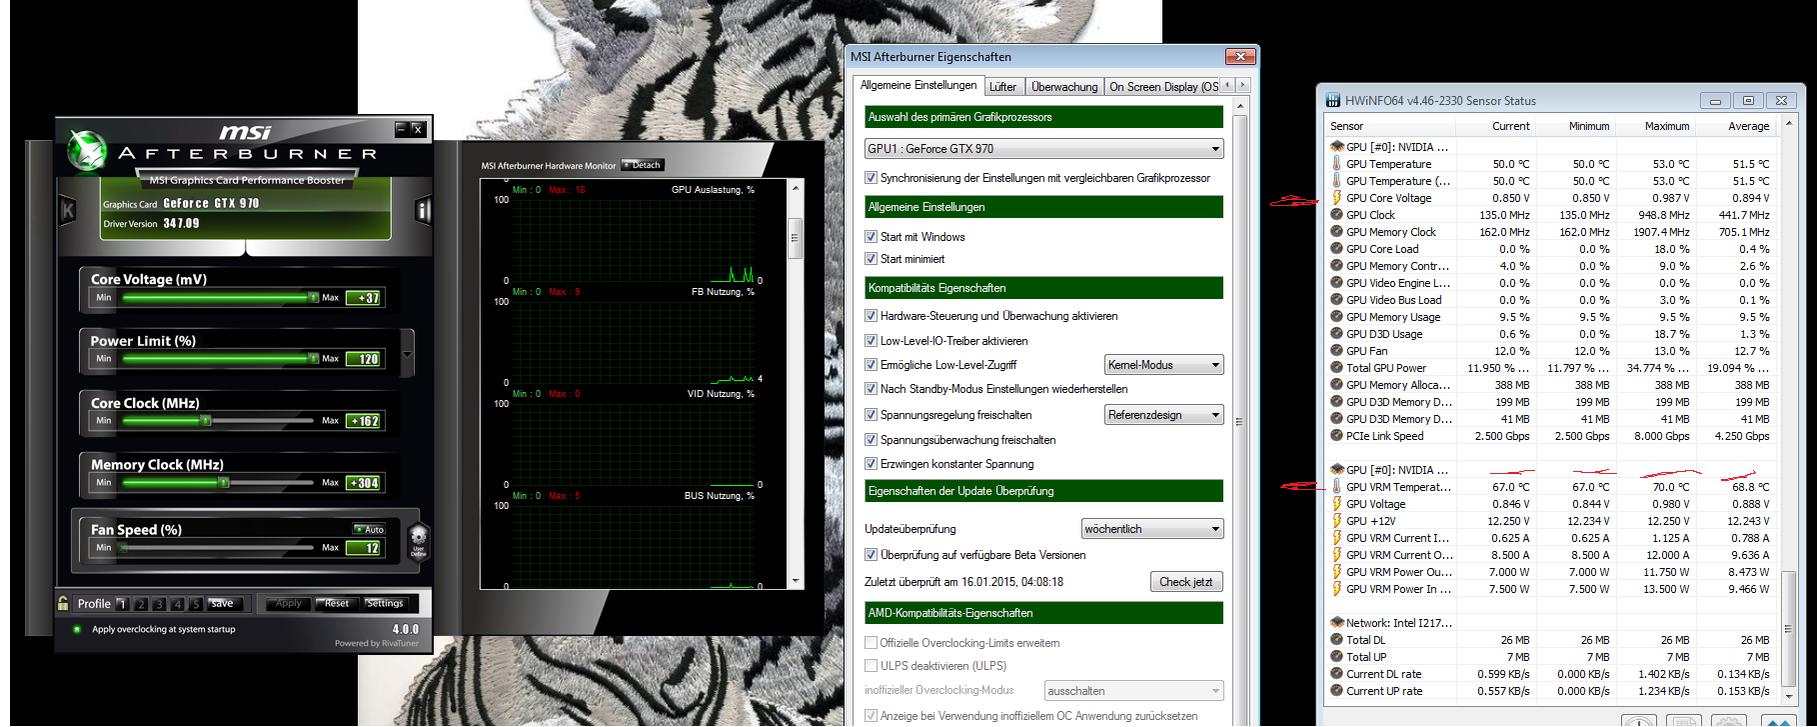Toggle Start minimiert checkbox
The width and height of the screenshot is (1817, 727).
pos(871,259)
